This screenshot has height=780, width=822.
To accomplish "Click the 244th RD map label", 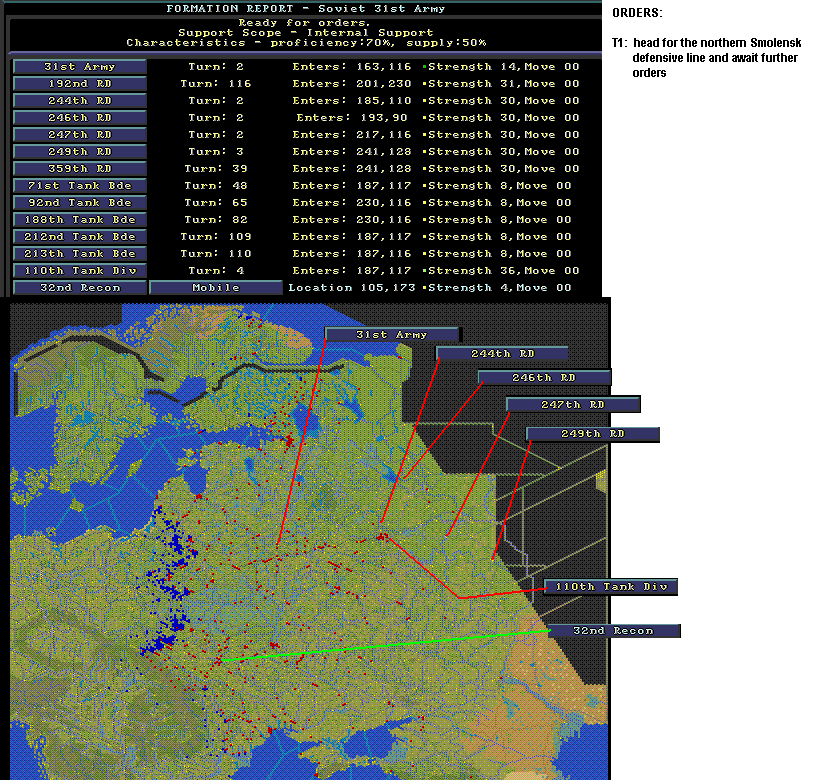I will (x=502, y=354).
